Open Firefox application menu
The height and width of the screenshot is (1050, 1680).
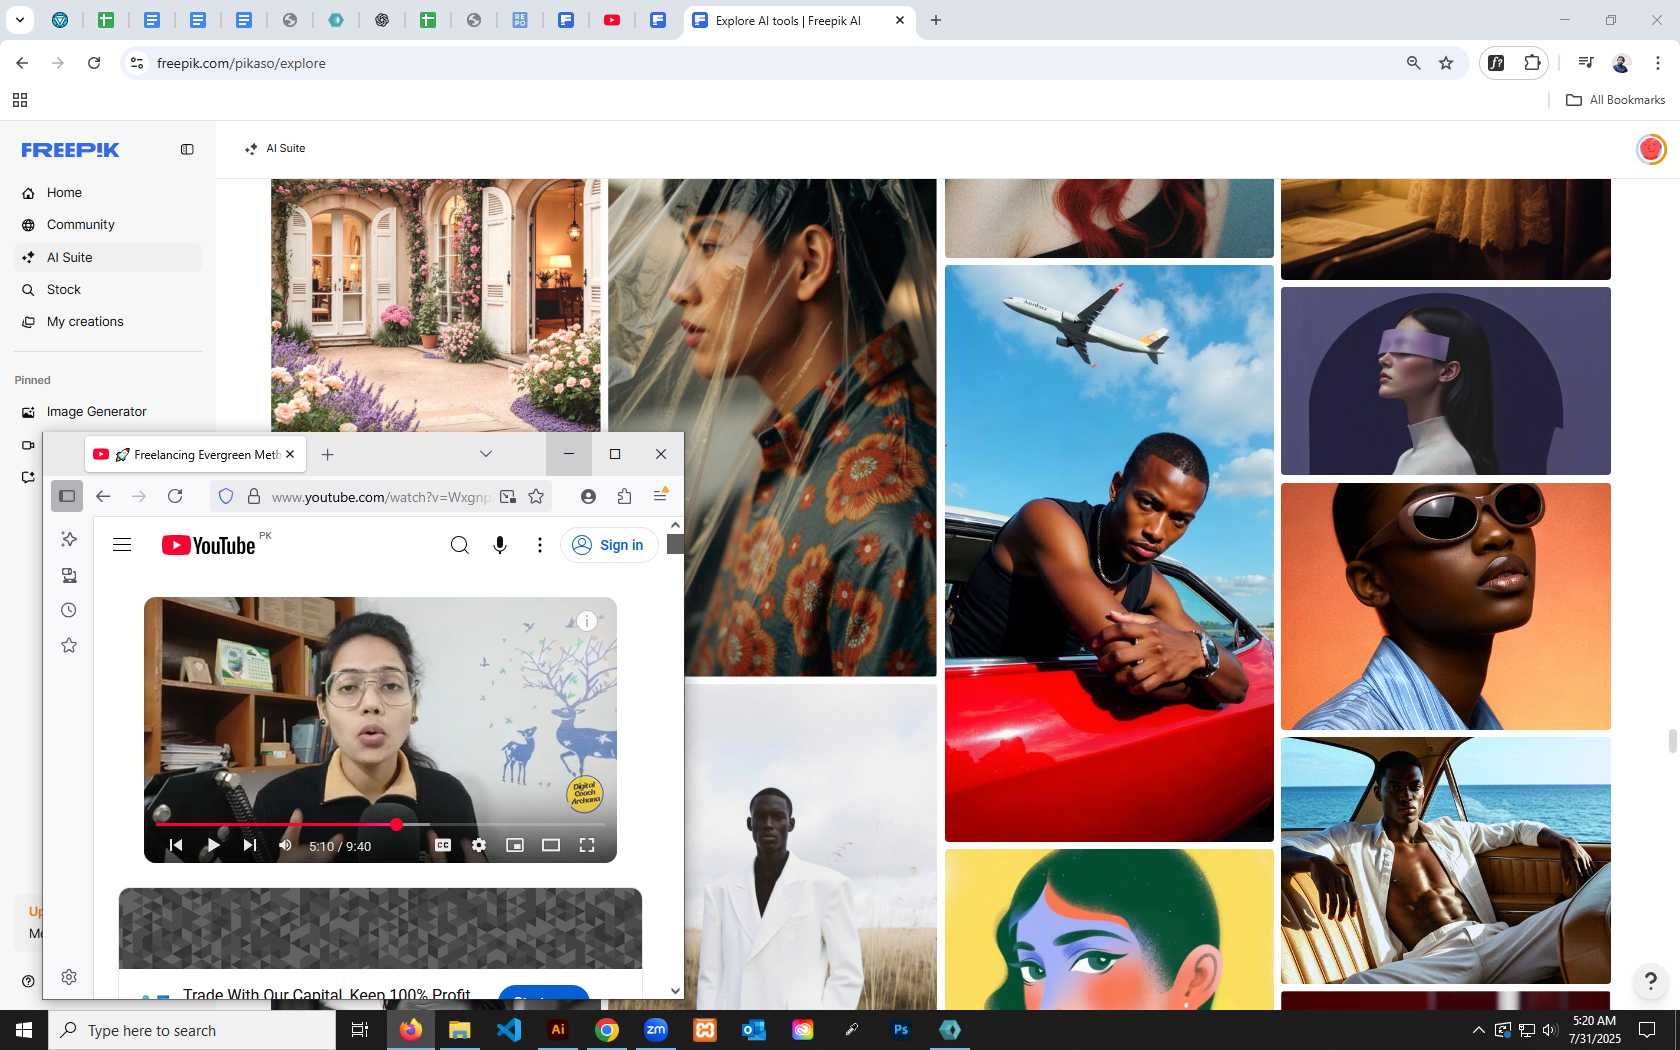coord(660,496)
